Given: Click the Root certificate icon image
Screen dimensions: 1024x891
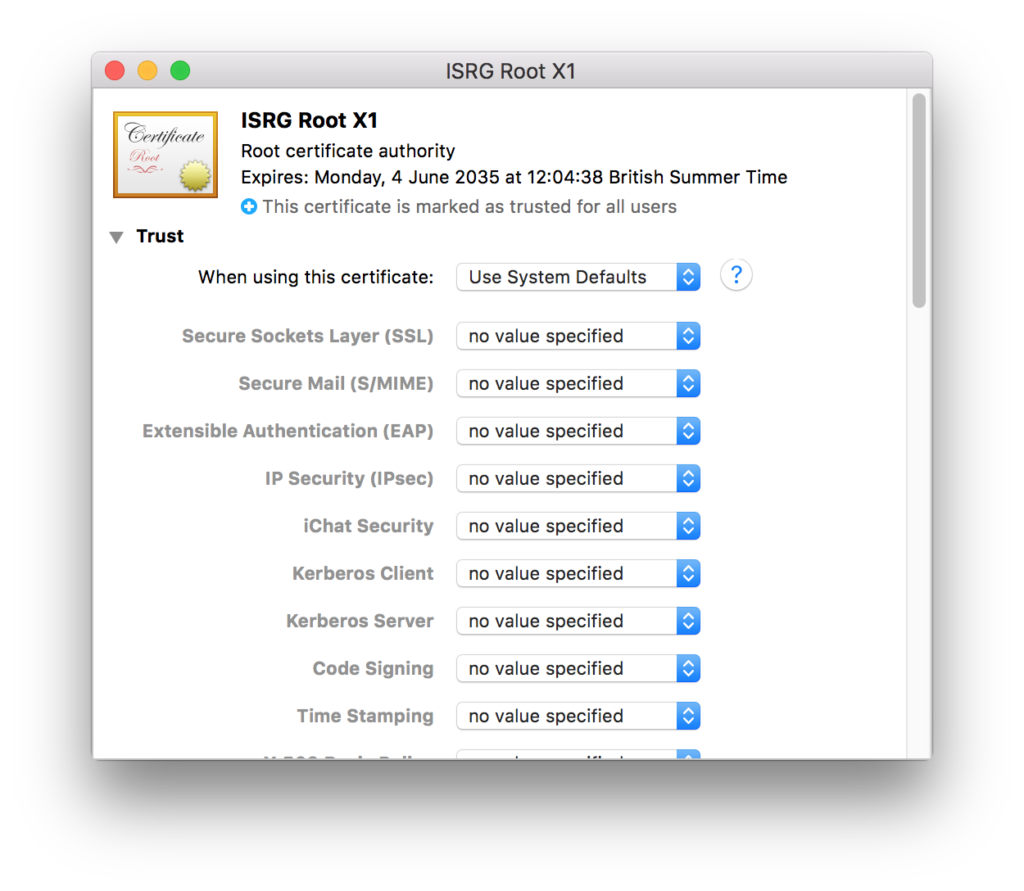Looking at the screenshot, I should 165,155.
